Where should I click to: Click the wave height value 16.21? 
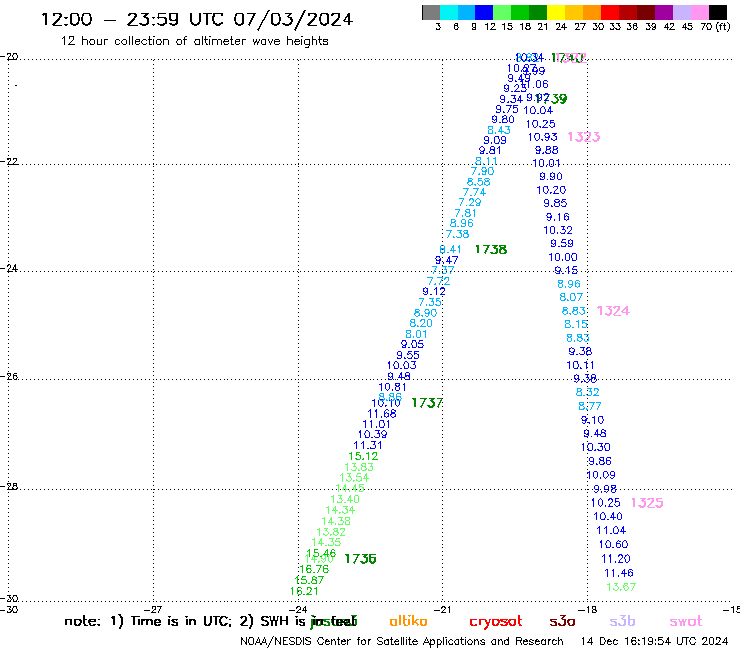click(x=304, y=591)
